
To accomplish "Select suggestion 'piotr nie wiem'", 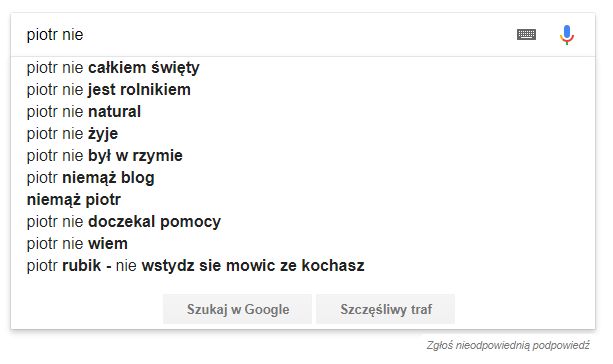I will (x=303, y=244).
